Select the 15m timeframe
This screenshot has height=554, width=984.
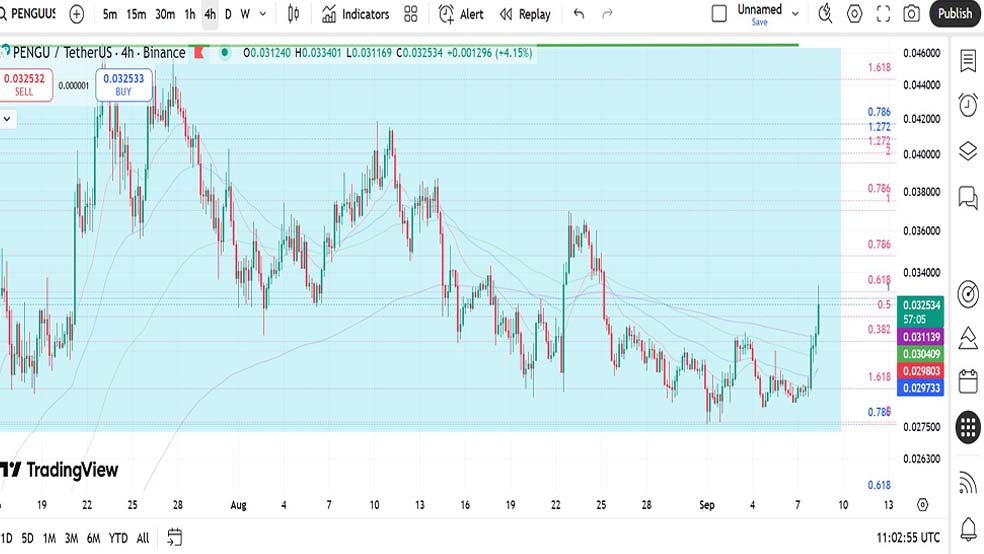[136, 14]
